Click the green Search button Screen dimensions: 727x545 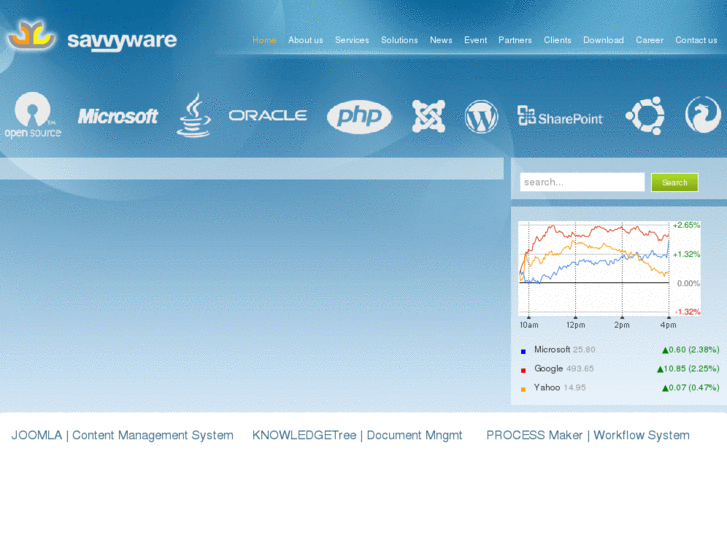click(x=675, y=182)
